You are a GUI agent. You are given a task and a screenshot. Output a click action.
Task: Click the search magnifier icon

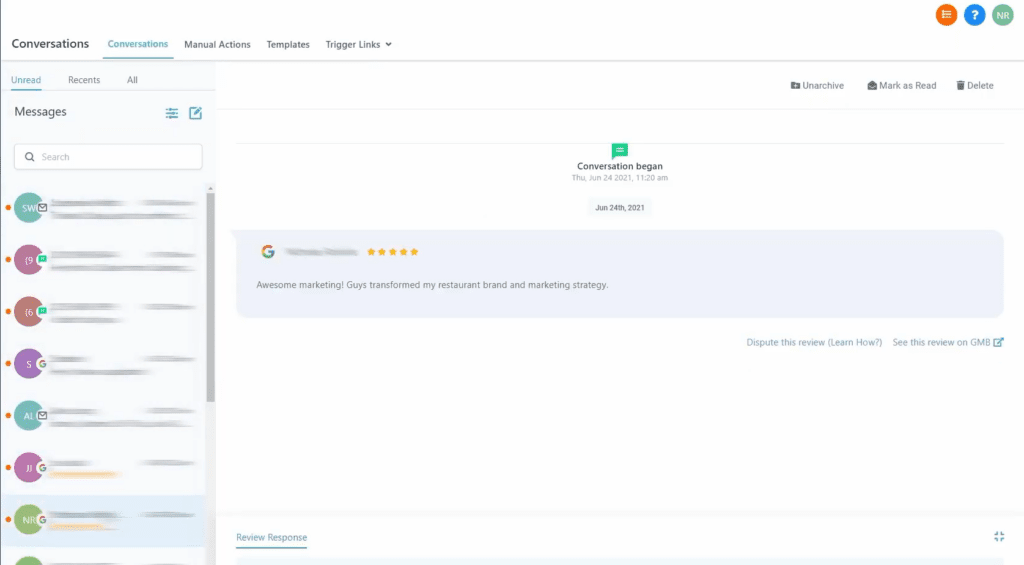click(x=29, y=157)
